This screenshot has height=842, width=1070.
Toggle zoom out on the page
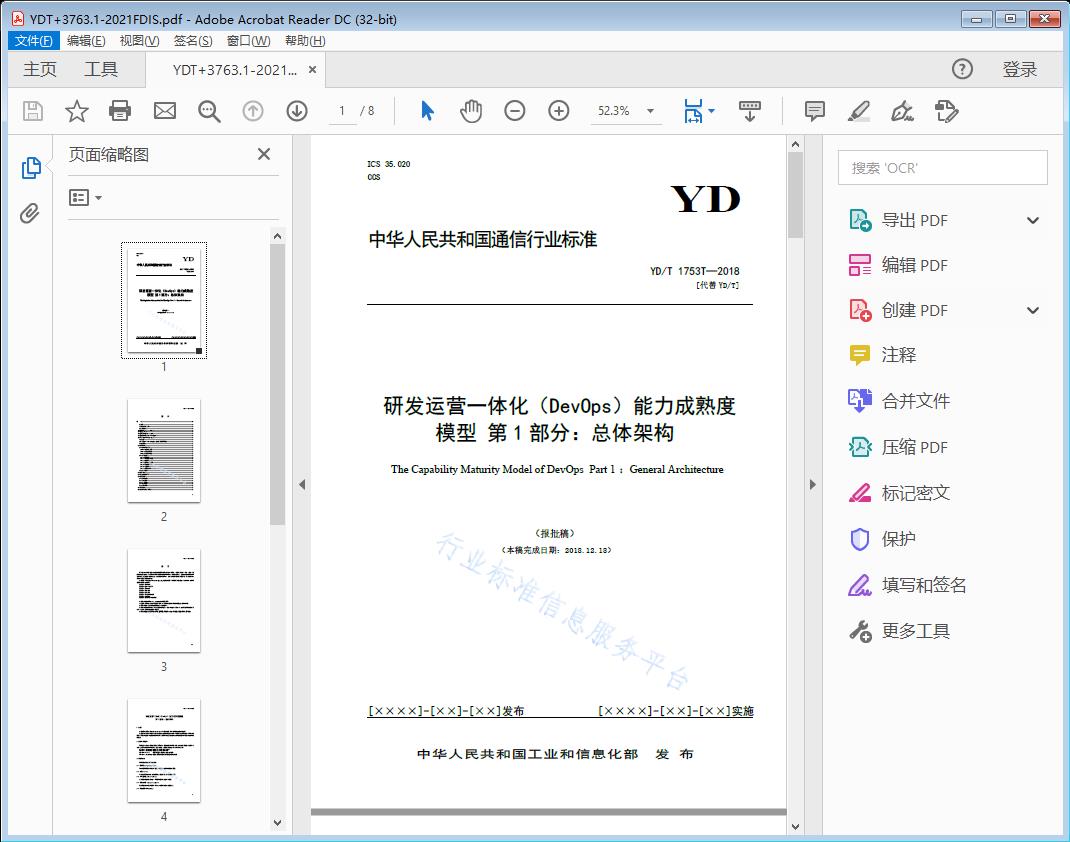pyautogui.click(x=515, y=111)
